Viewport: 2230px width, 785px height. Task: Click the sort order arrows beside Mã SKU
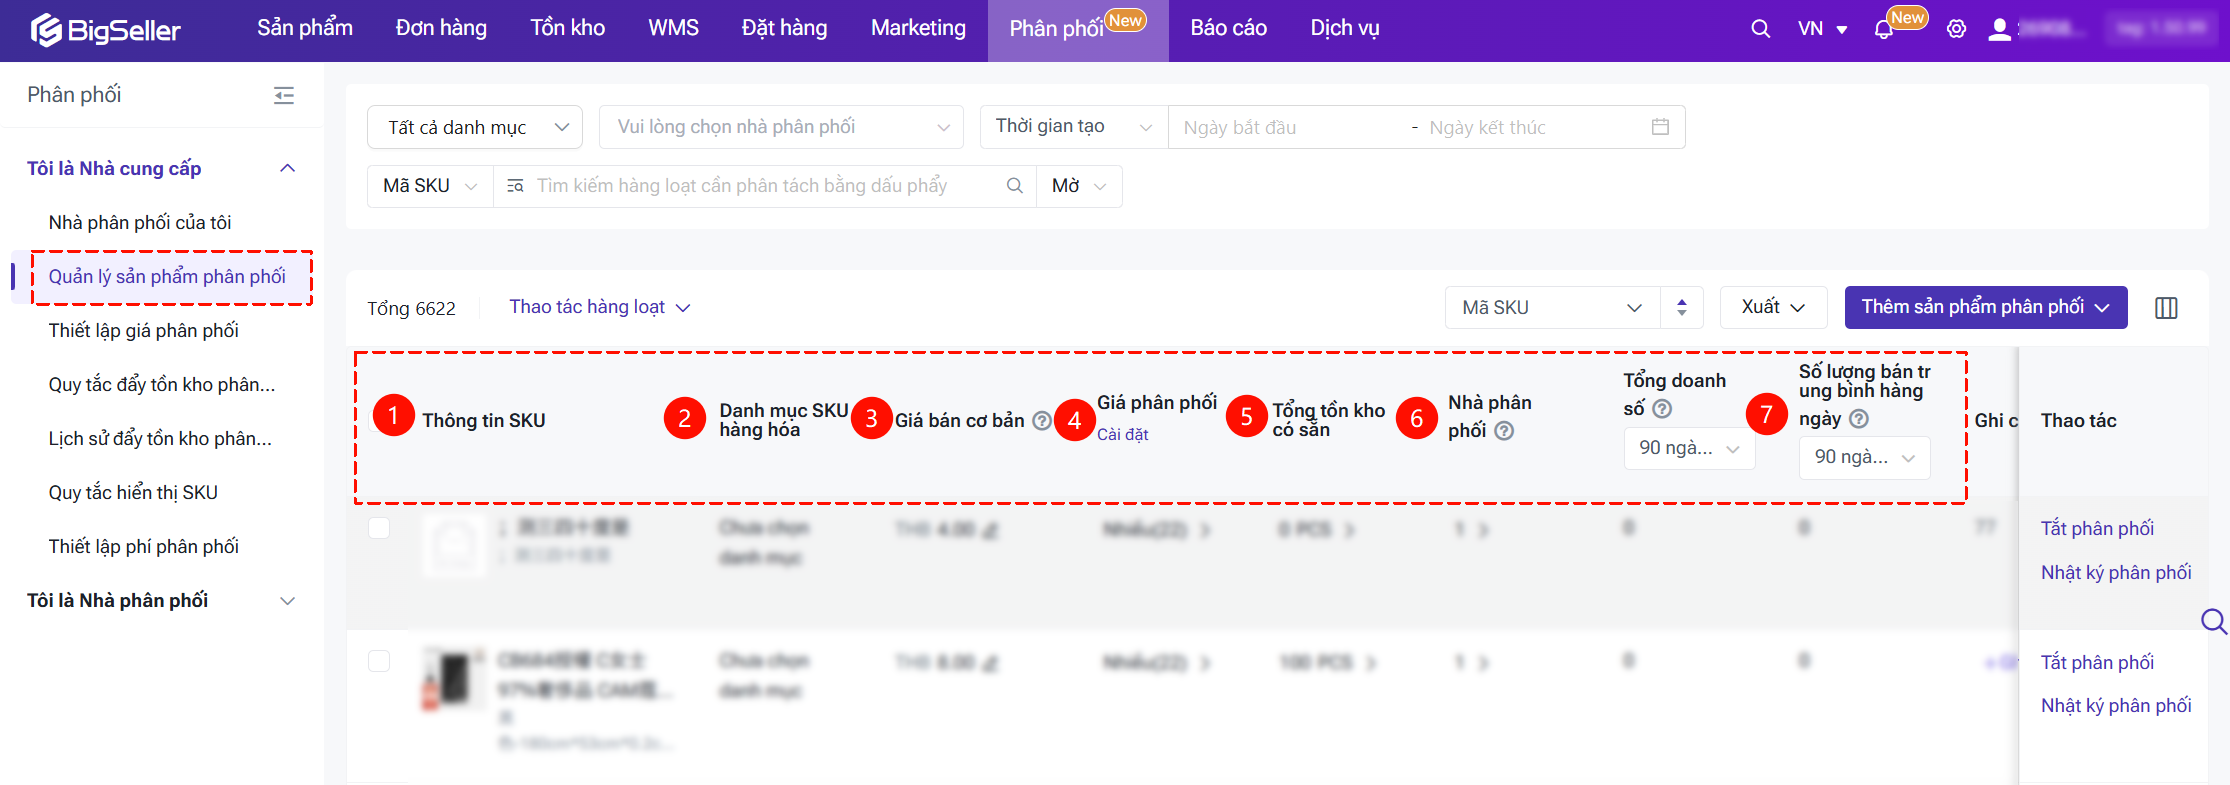click(x=1682, y=308)
